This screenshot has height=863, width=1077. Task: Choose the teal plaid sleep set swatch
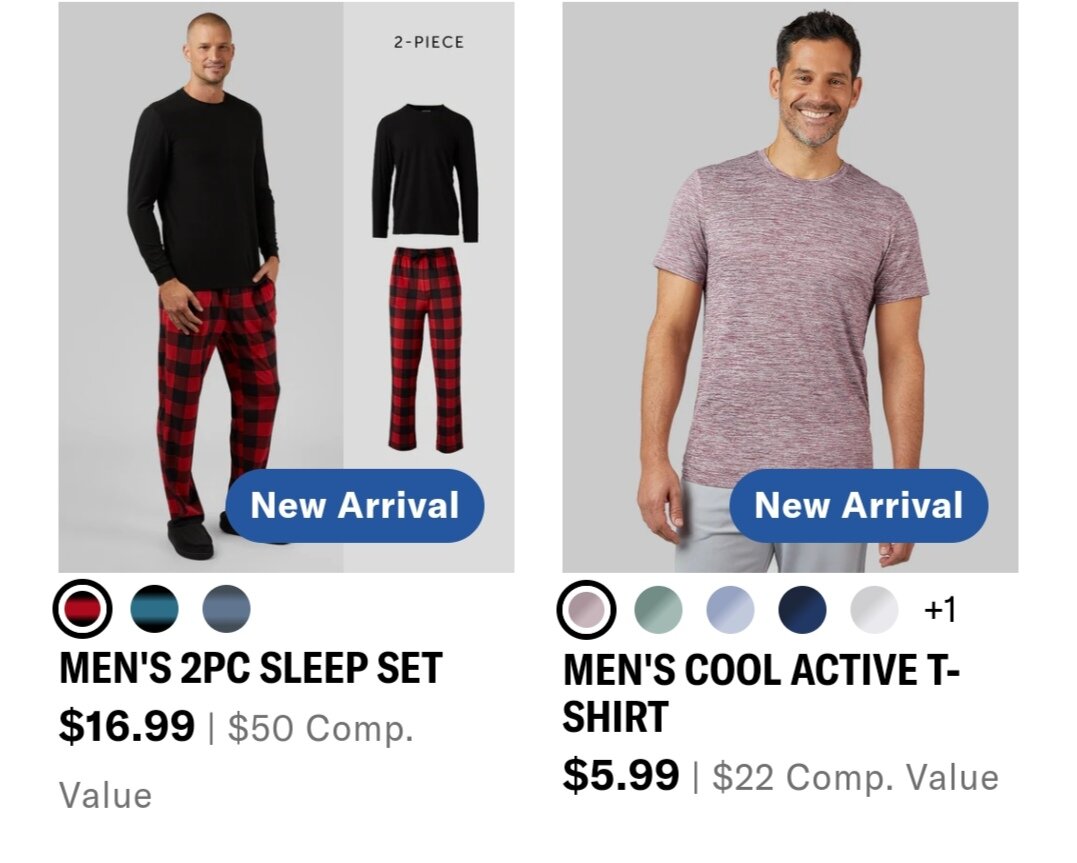pos(155,609)
